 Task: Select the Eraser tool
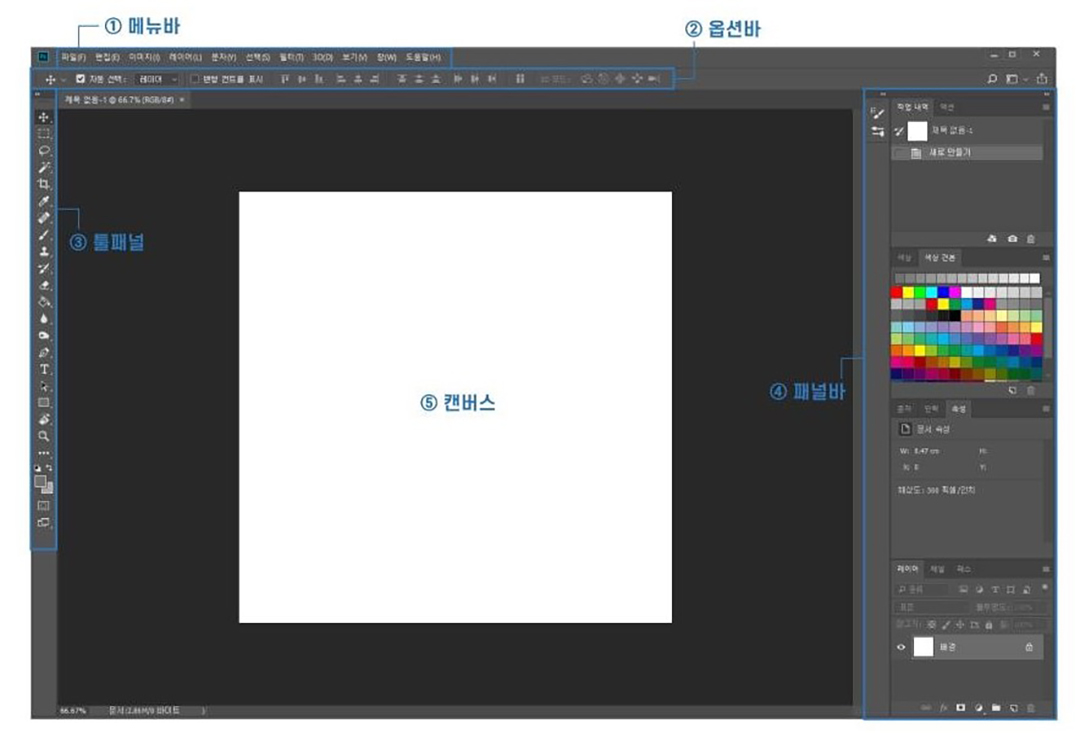click(x=43, y=285)
